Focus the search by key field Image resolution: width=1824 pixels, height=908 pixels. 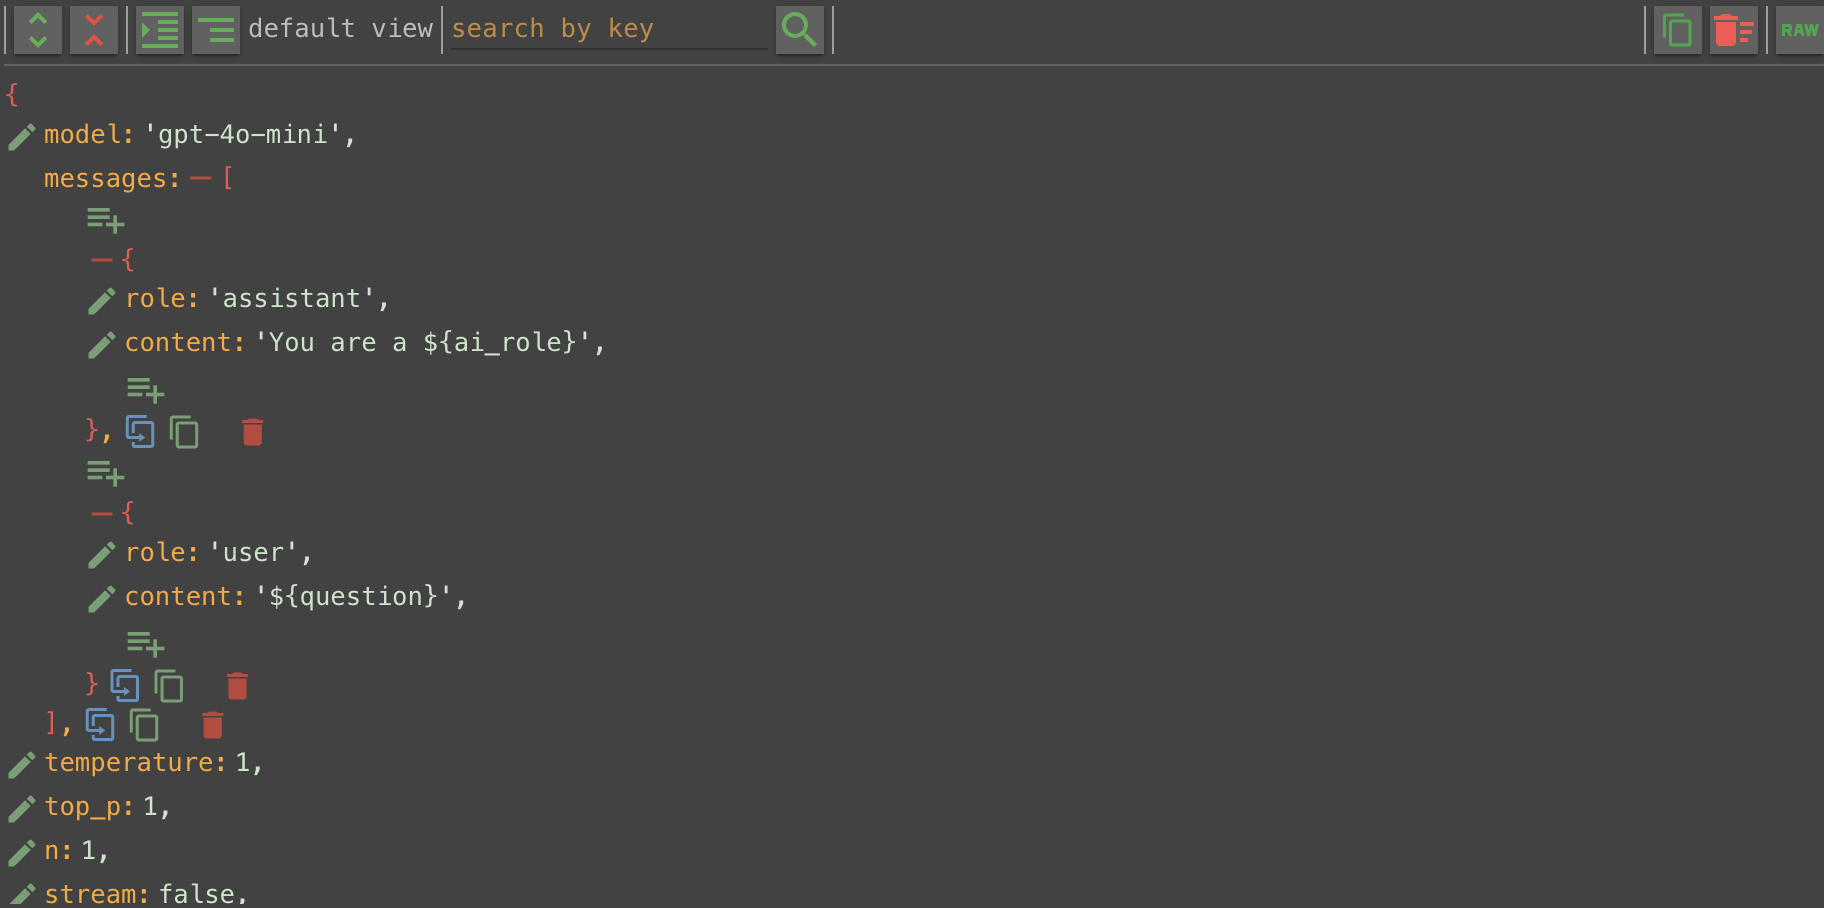coord(608,30)
